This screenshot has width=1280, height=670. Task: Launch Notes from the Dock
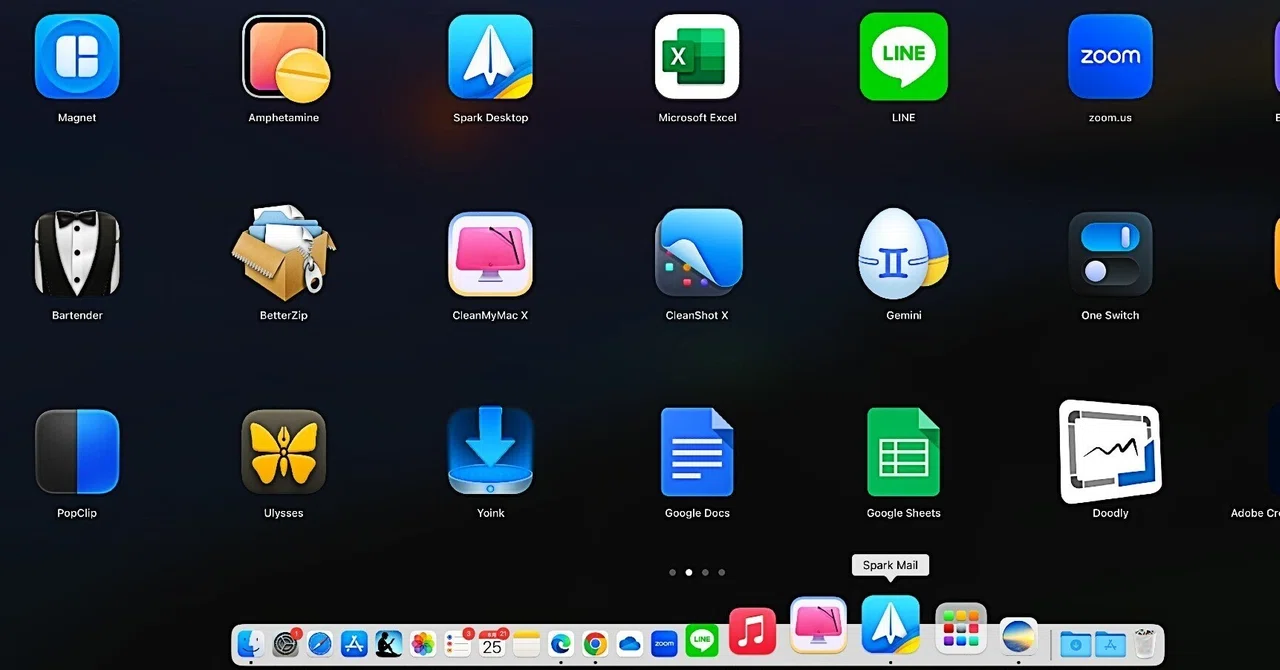pos(526,644)
